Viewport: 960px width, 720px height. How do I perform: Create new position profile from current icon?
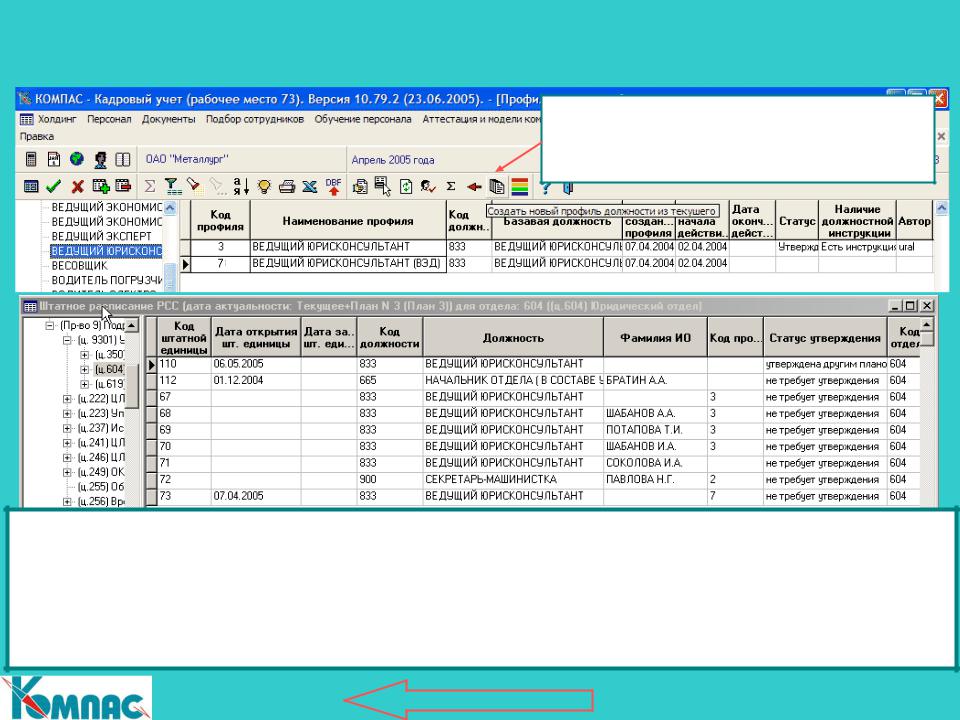(x=497, y=186)
